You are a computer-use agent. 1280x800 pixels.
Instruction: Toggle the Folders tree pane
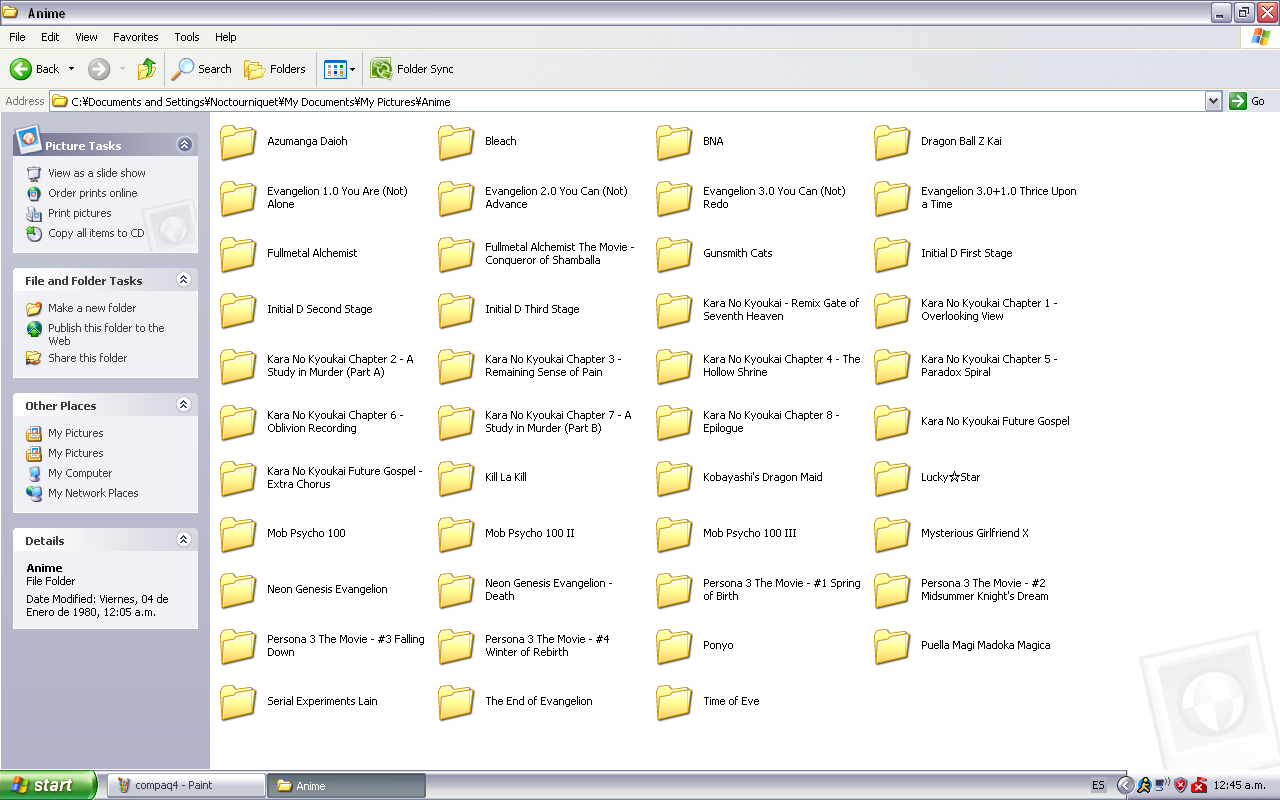pos(275,69)
